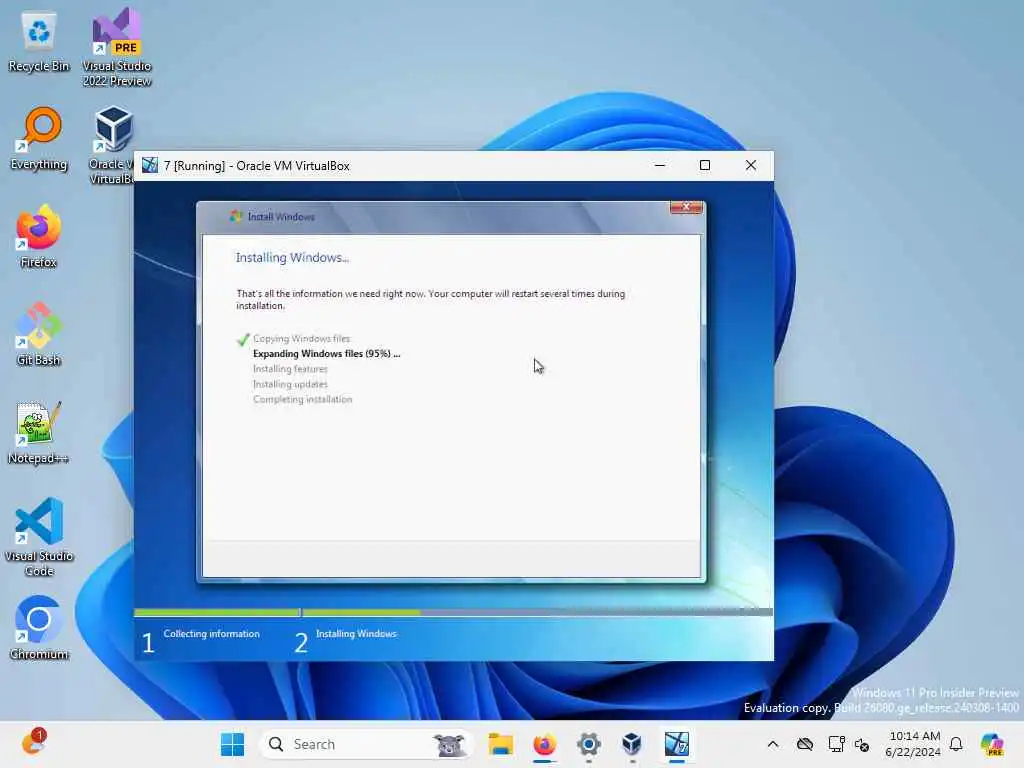
Task: Click the cloud sync tray icon
Action: 805,744
